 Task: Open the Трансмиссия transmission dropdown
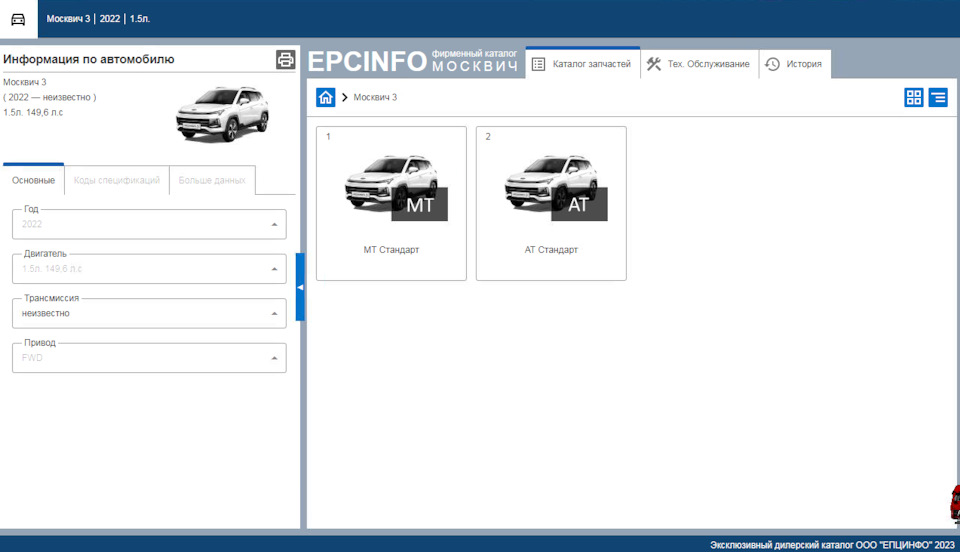coord(275,313)
